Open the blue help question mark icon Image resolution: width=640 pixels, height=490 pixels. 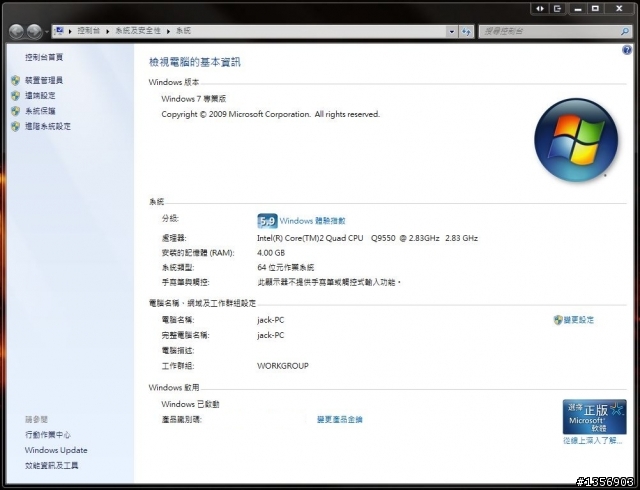point(627,50)
